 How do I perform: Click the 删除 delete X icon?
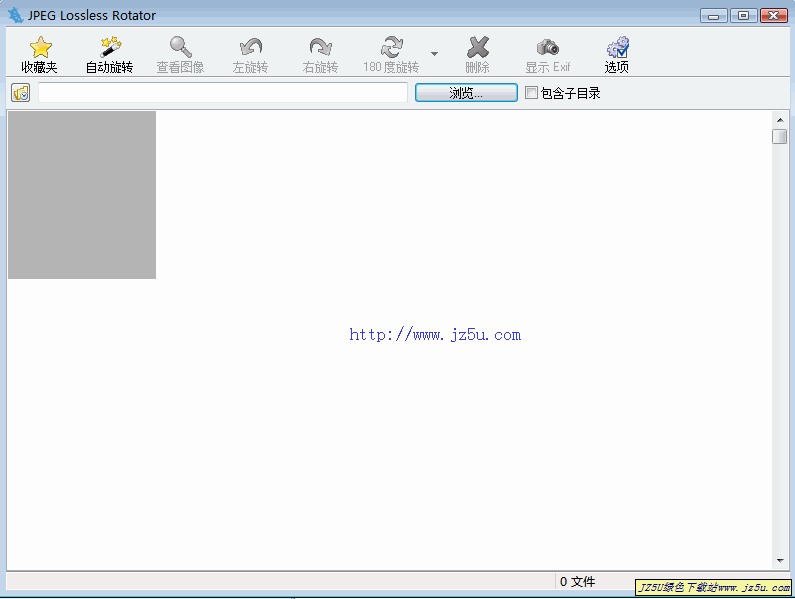point(478,47)
